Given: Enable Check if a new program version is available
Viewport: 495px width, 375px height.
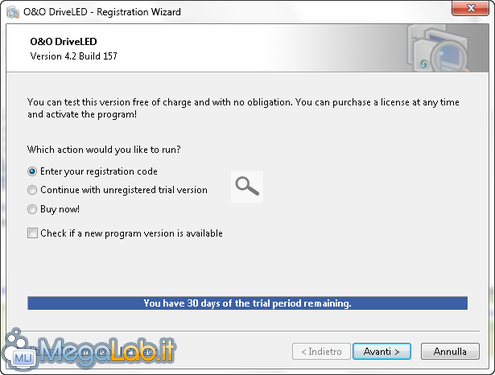Looking at the screenshot, I should (32, 233).
